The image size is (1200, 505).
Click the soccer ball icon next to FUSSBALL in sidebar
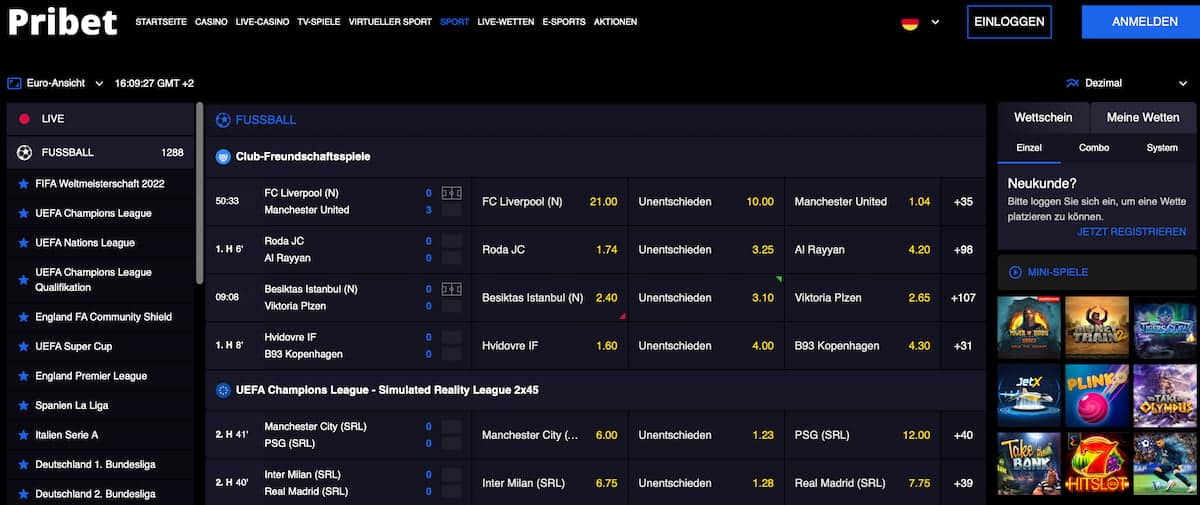(x=25, y=153)
